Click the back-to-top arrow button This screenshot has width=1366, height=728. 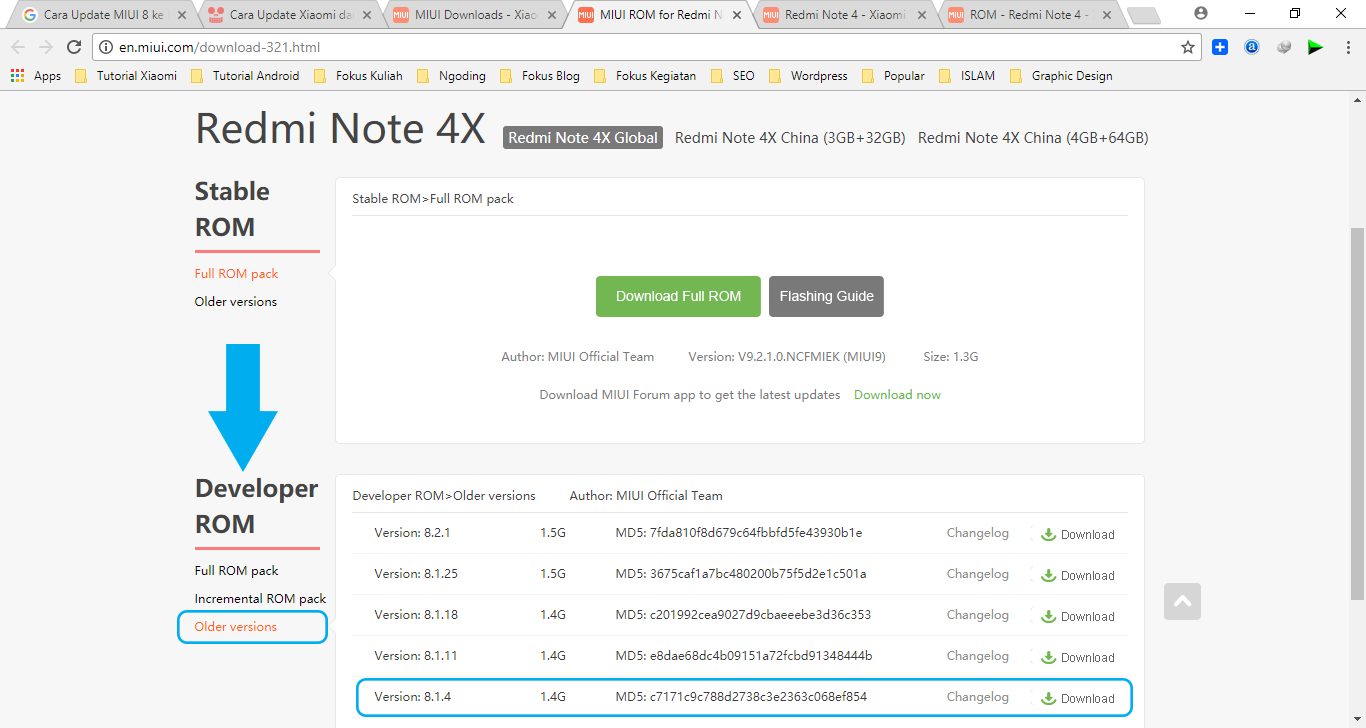(x=1182, y=601)
